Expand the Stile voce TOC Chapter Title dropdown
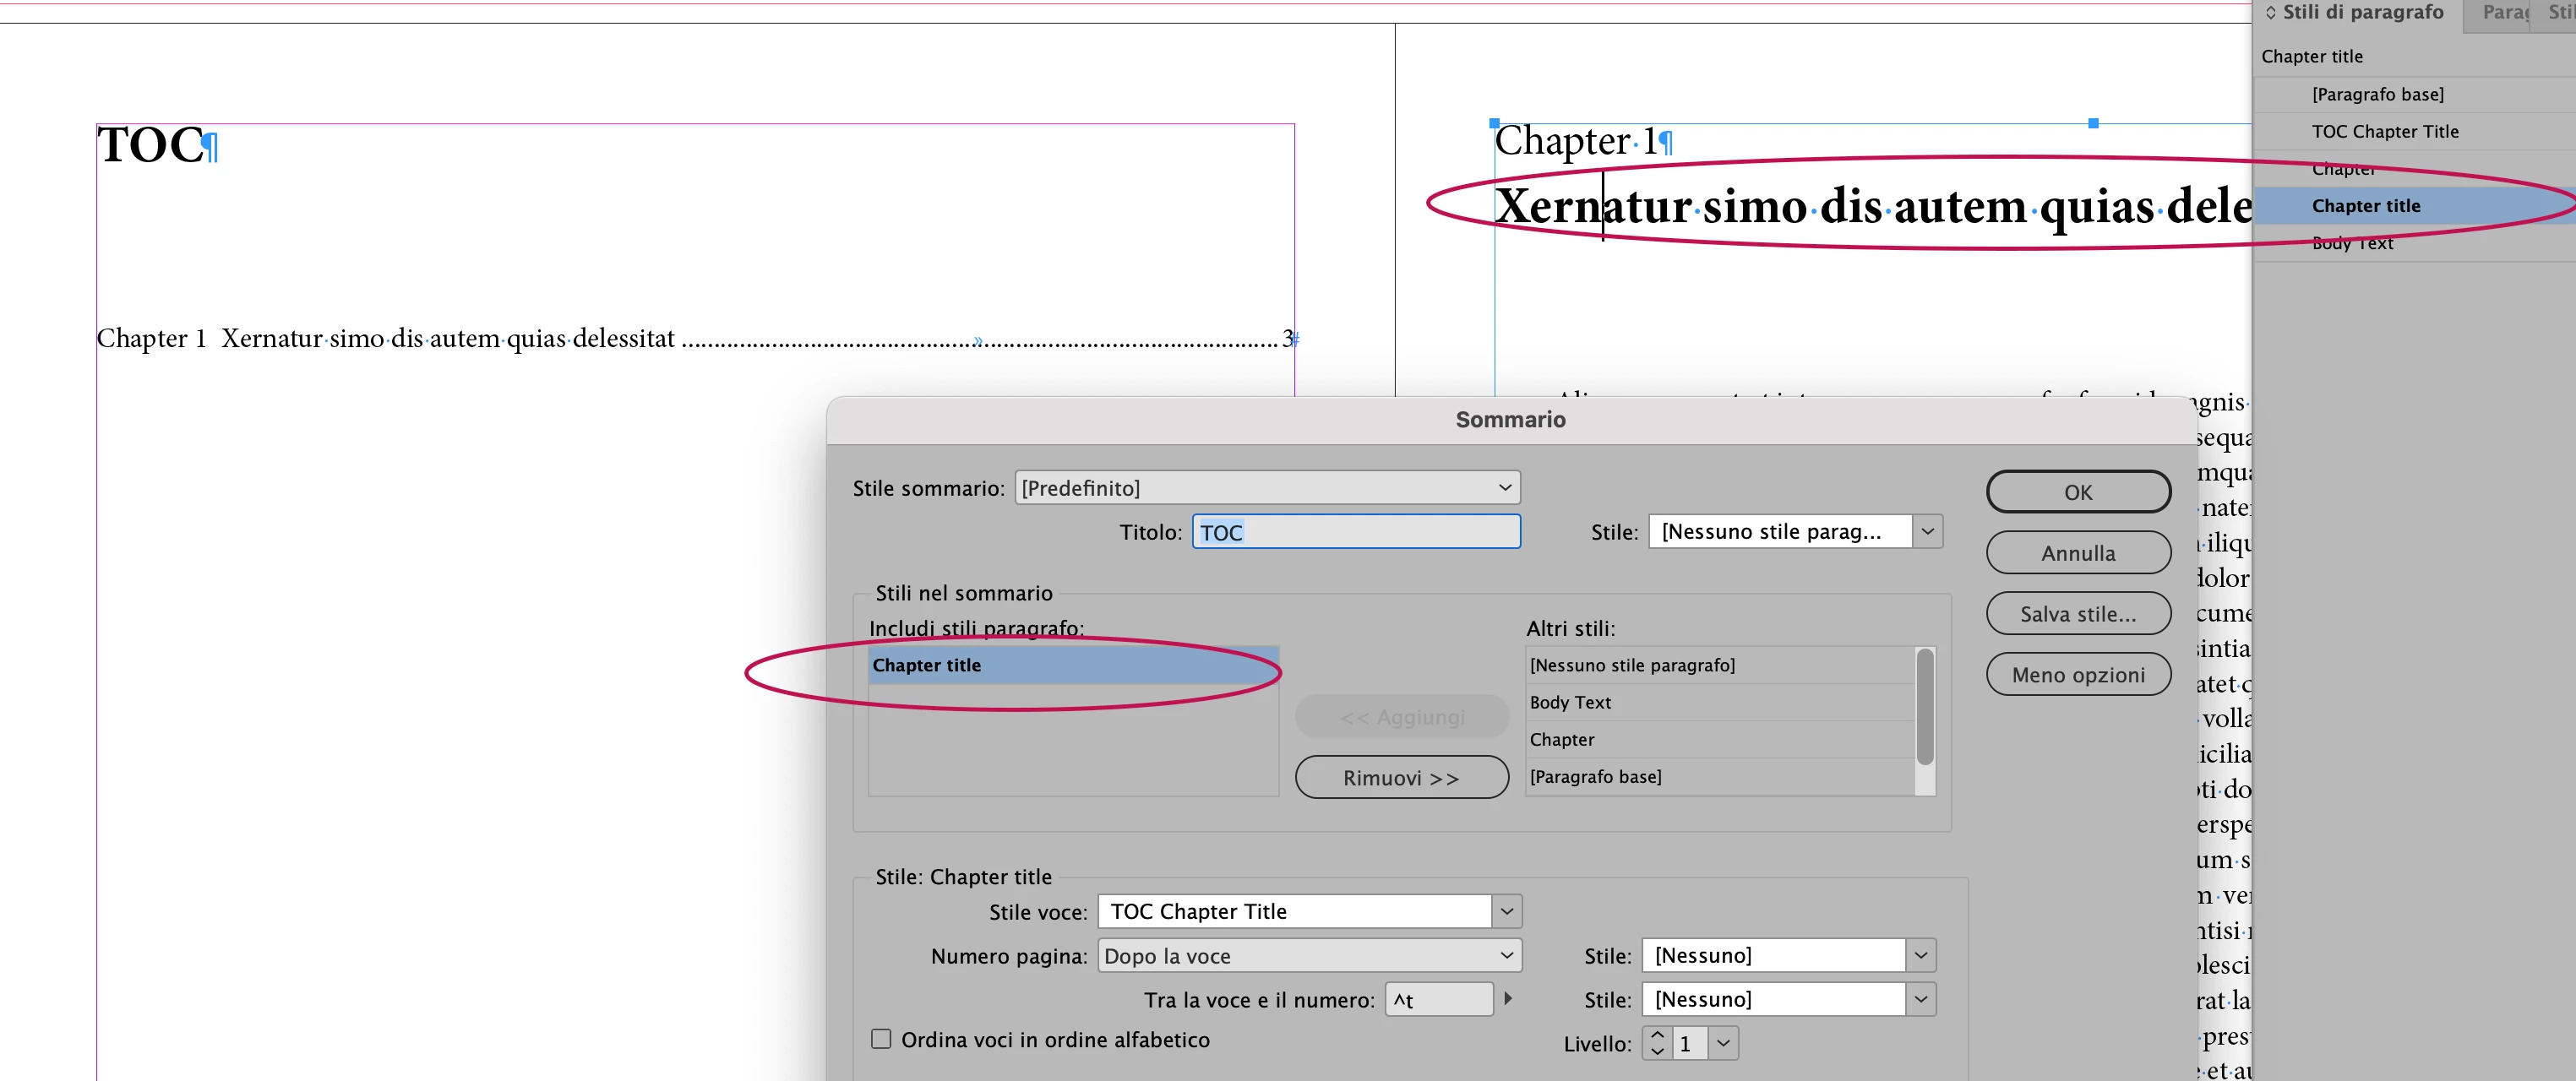This screenshot has width=2576, height=1081. [x=1506, y=911]
